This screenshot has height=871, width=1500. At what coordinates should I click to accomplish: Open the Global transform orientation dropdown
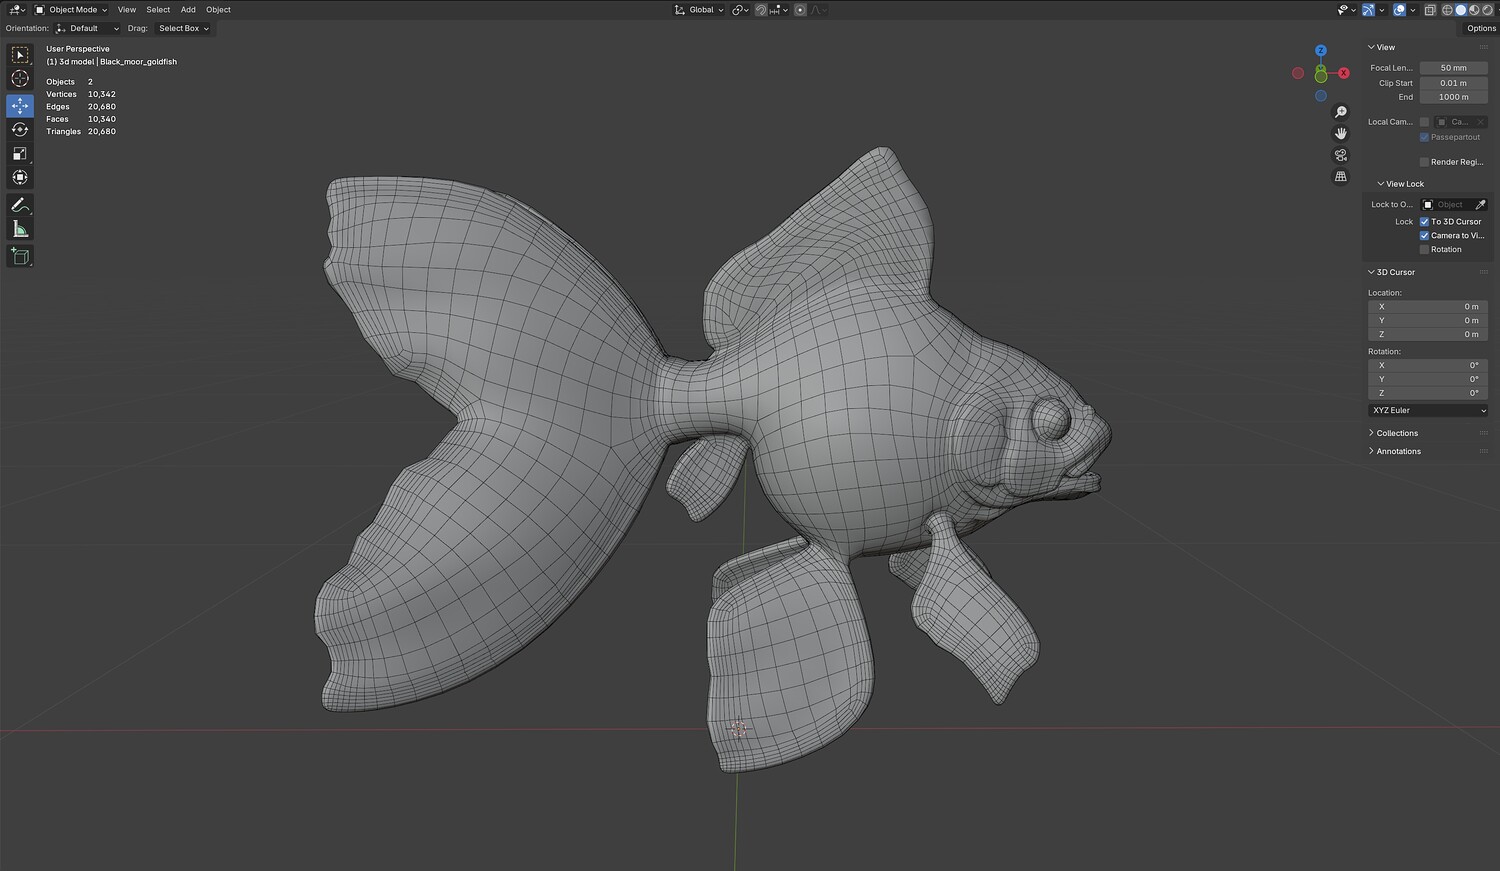pos(699,10)
